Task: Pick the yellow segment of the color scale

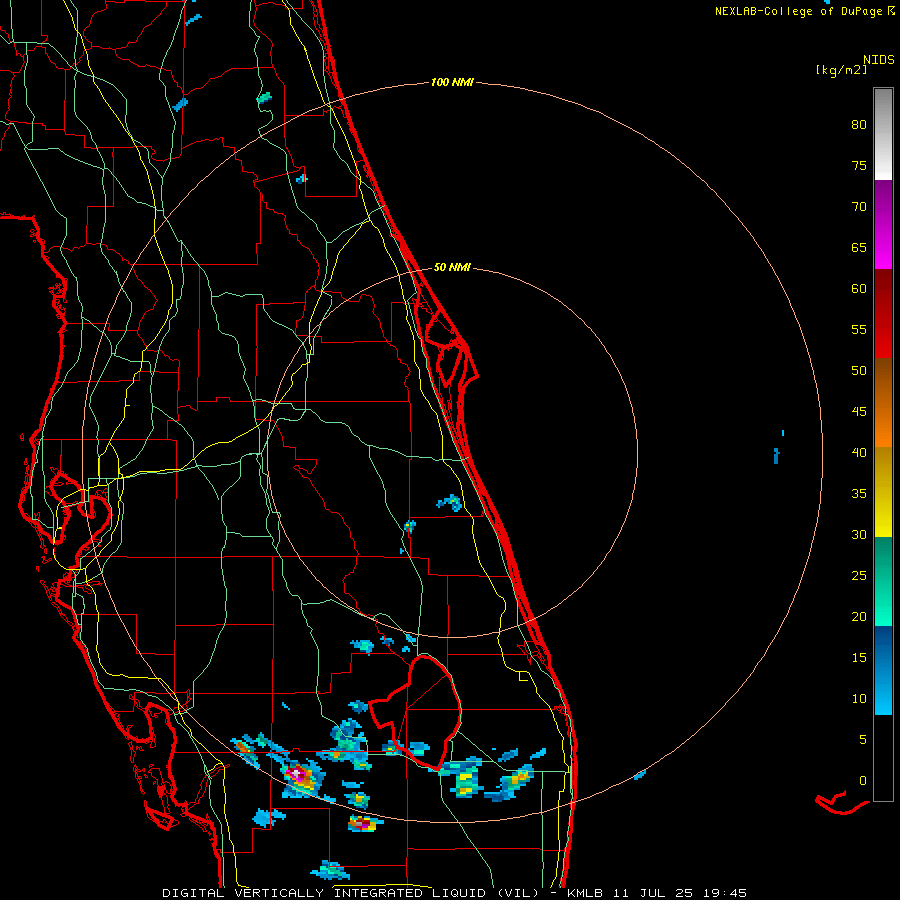Action: pos(883,492)
